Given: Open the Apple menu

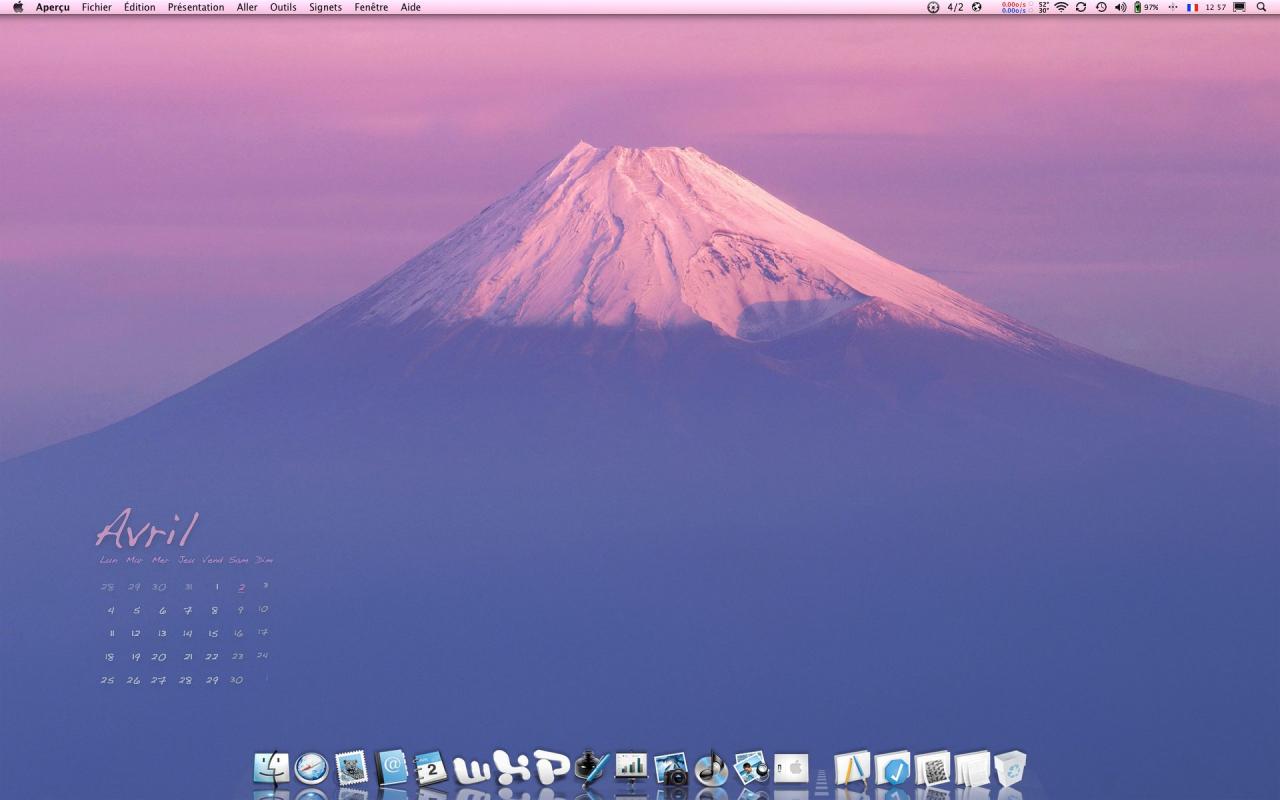Looking at the screenshot, I should coord(18,7).
